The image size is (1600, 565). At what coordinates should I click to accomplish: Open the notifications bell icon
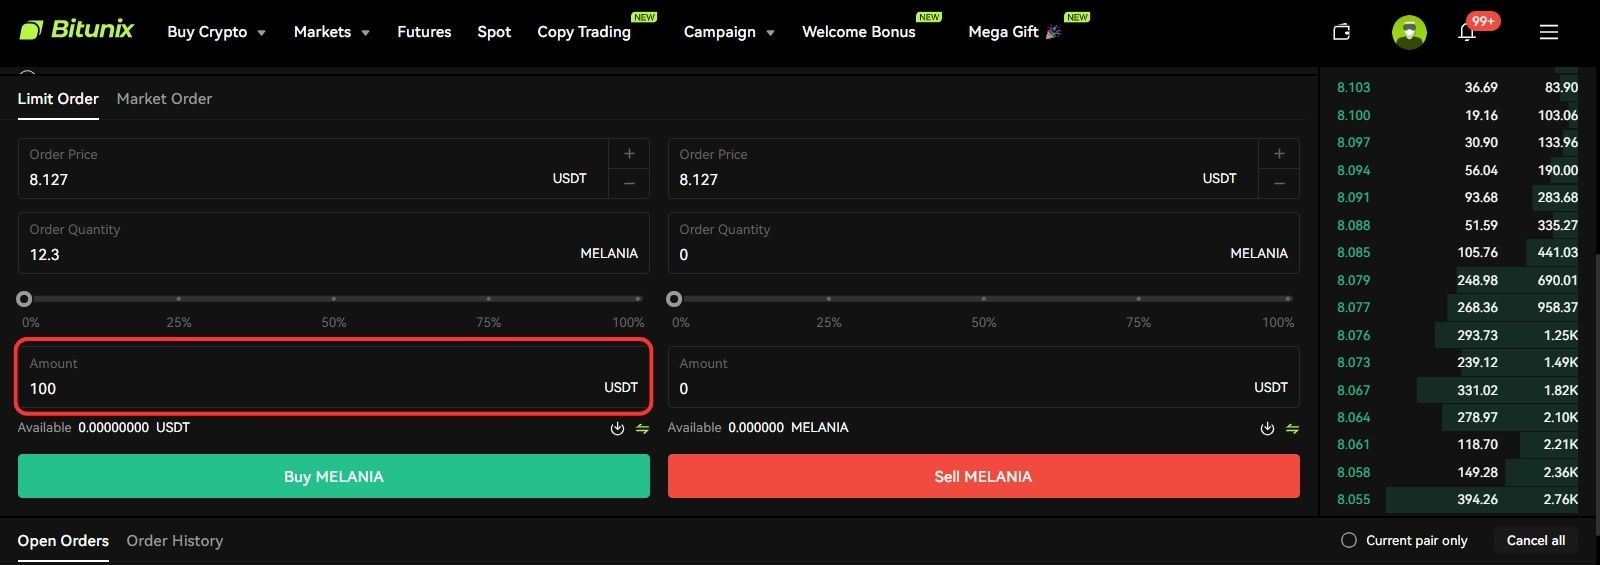[x=1467, y=32]
